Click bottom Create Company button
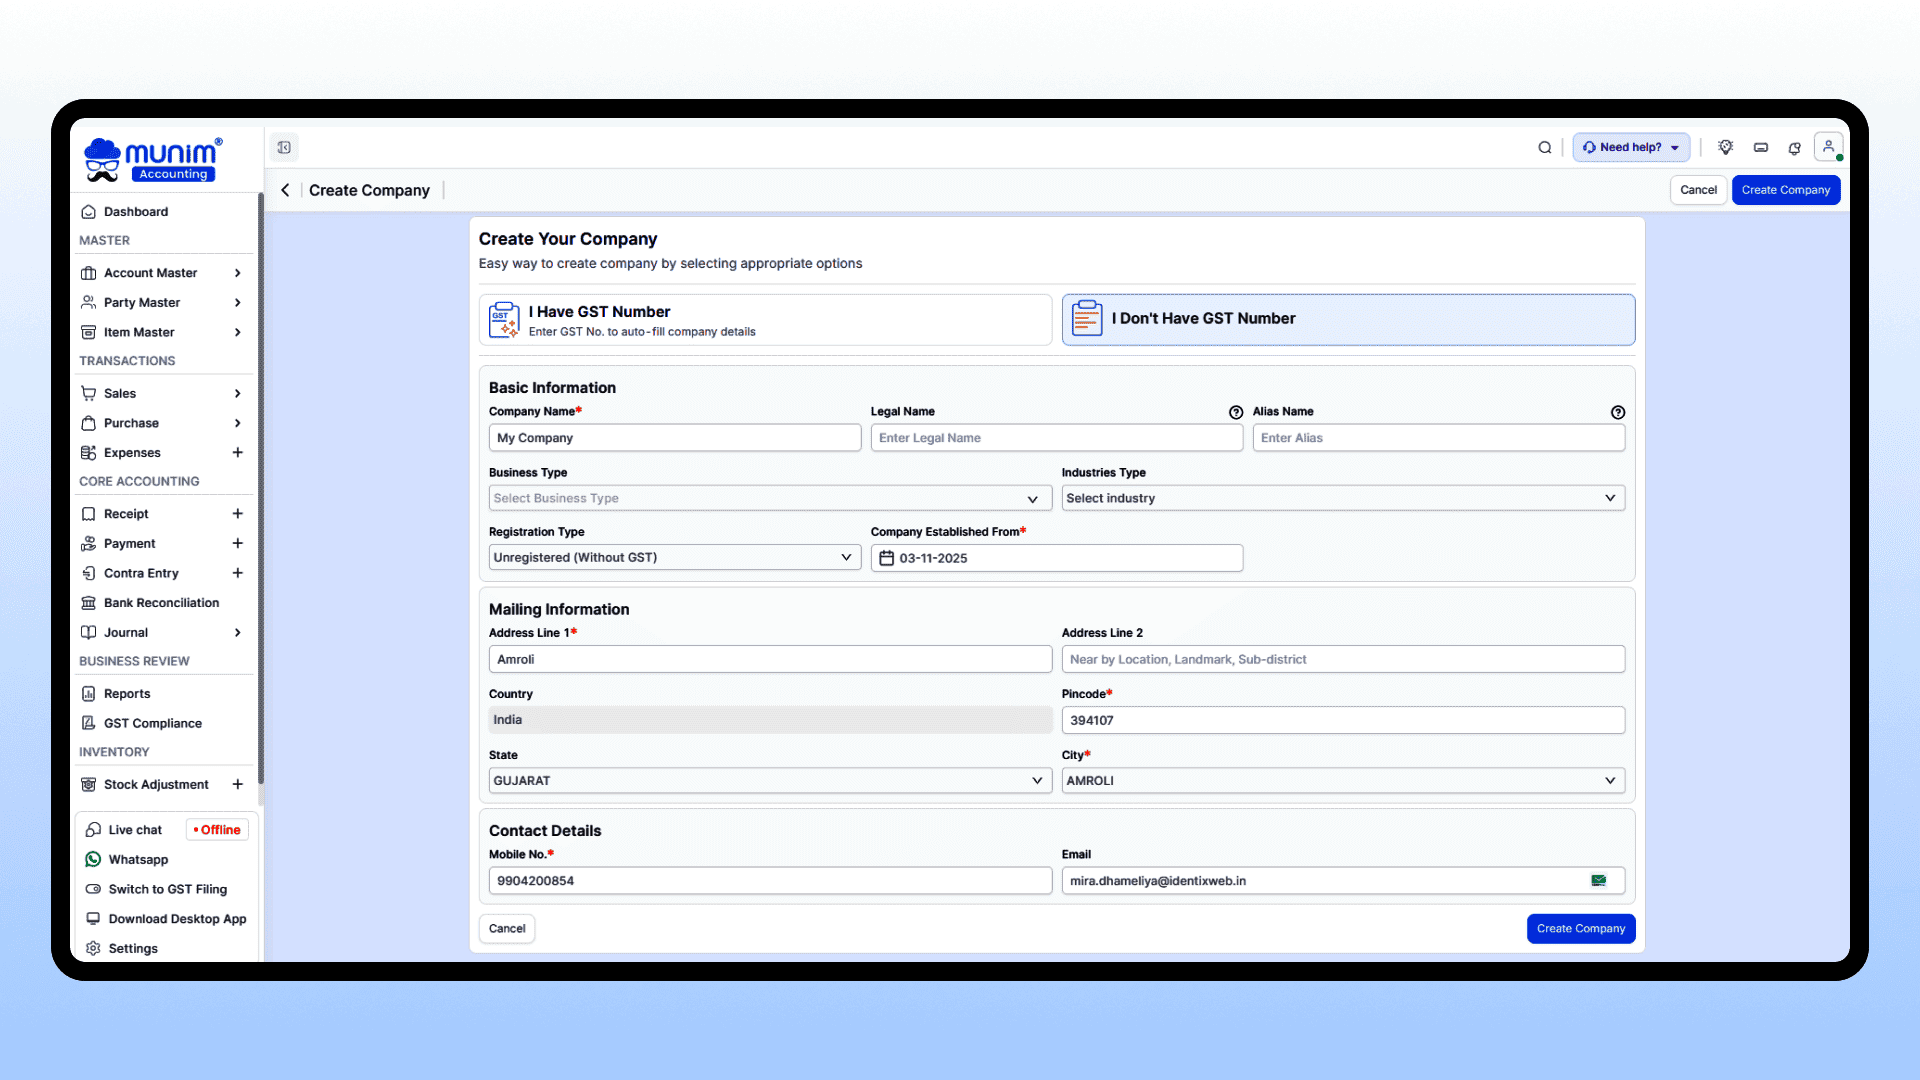This screenshot has height=1080, width=1920. (1580, 929)
